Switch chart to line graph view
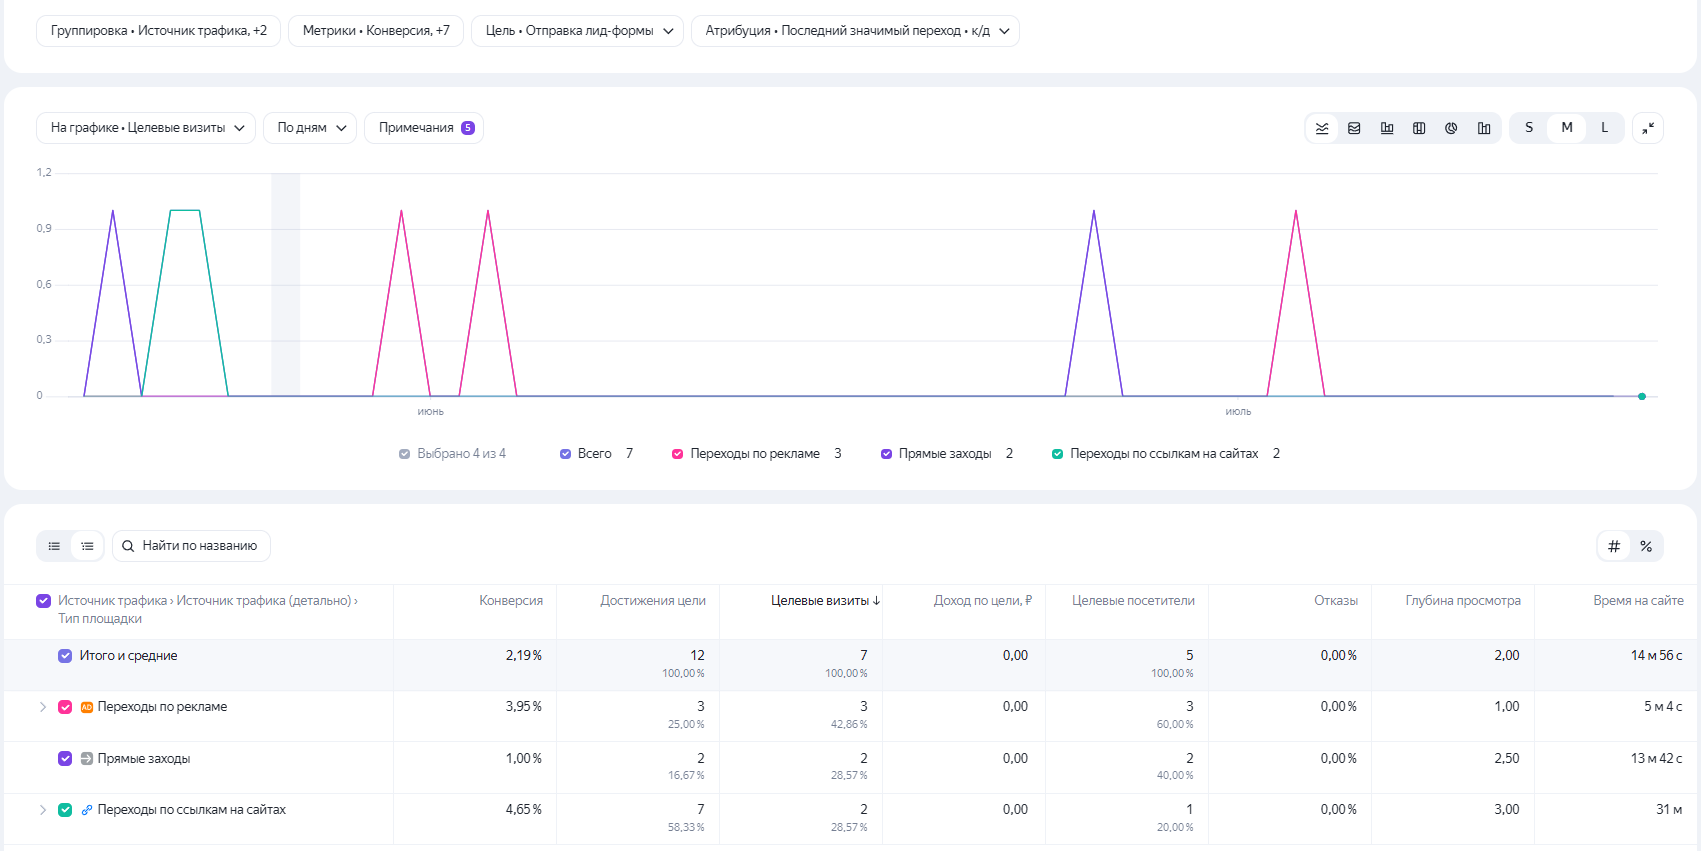Image resolution: width=1701 pixels, height=851 pixels. pyautogui.click(x=1322, y=128)
